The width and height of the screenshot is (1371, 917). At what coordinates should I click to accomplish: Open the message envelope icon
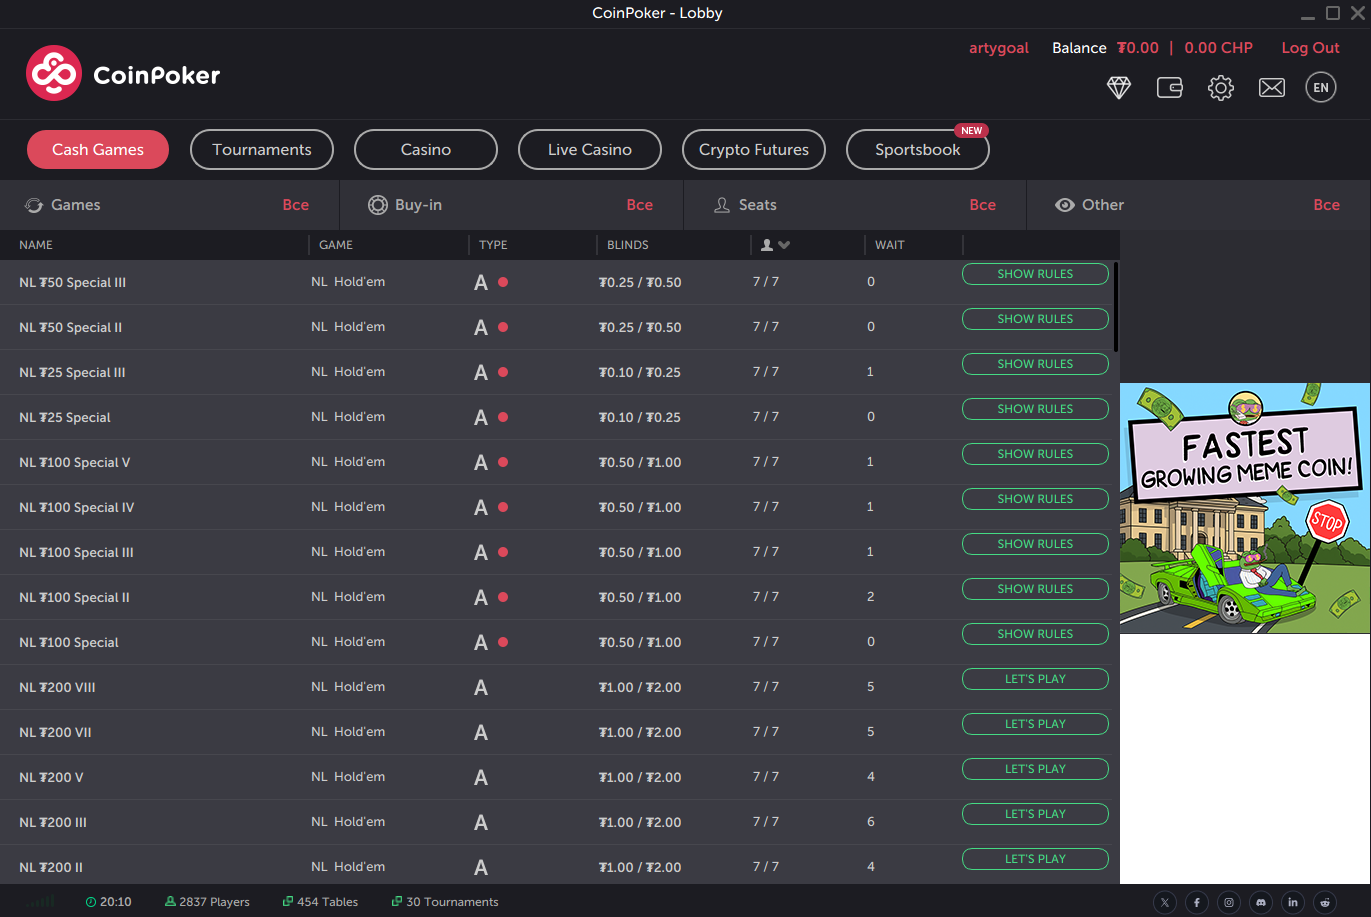1271,87
